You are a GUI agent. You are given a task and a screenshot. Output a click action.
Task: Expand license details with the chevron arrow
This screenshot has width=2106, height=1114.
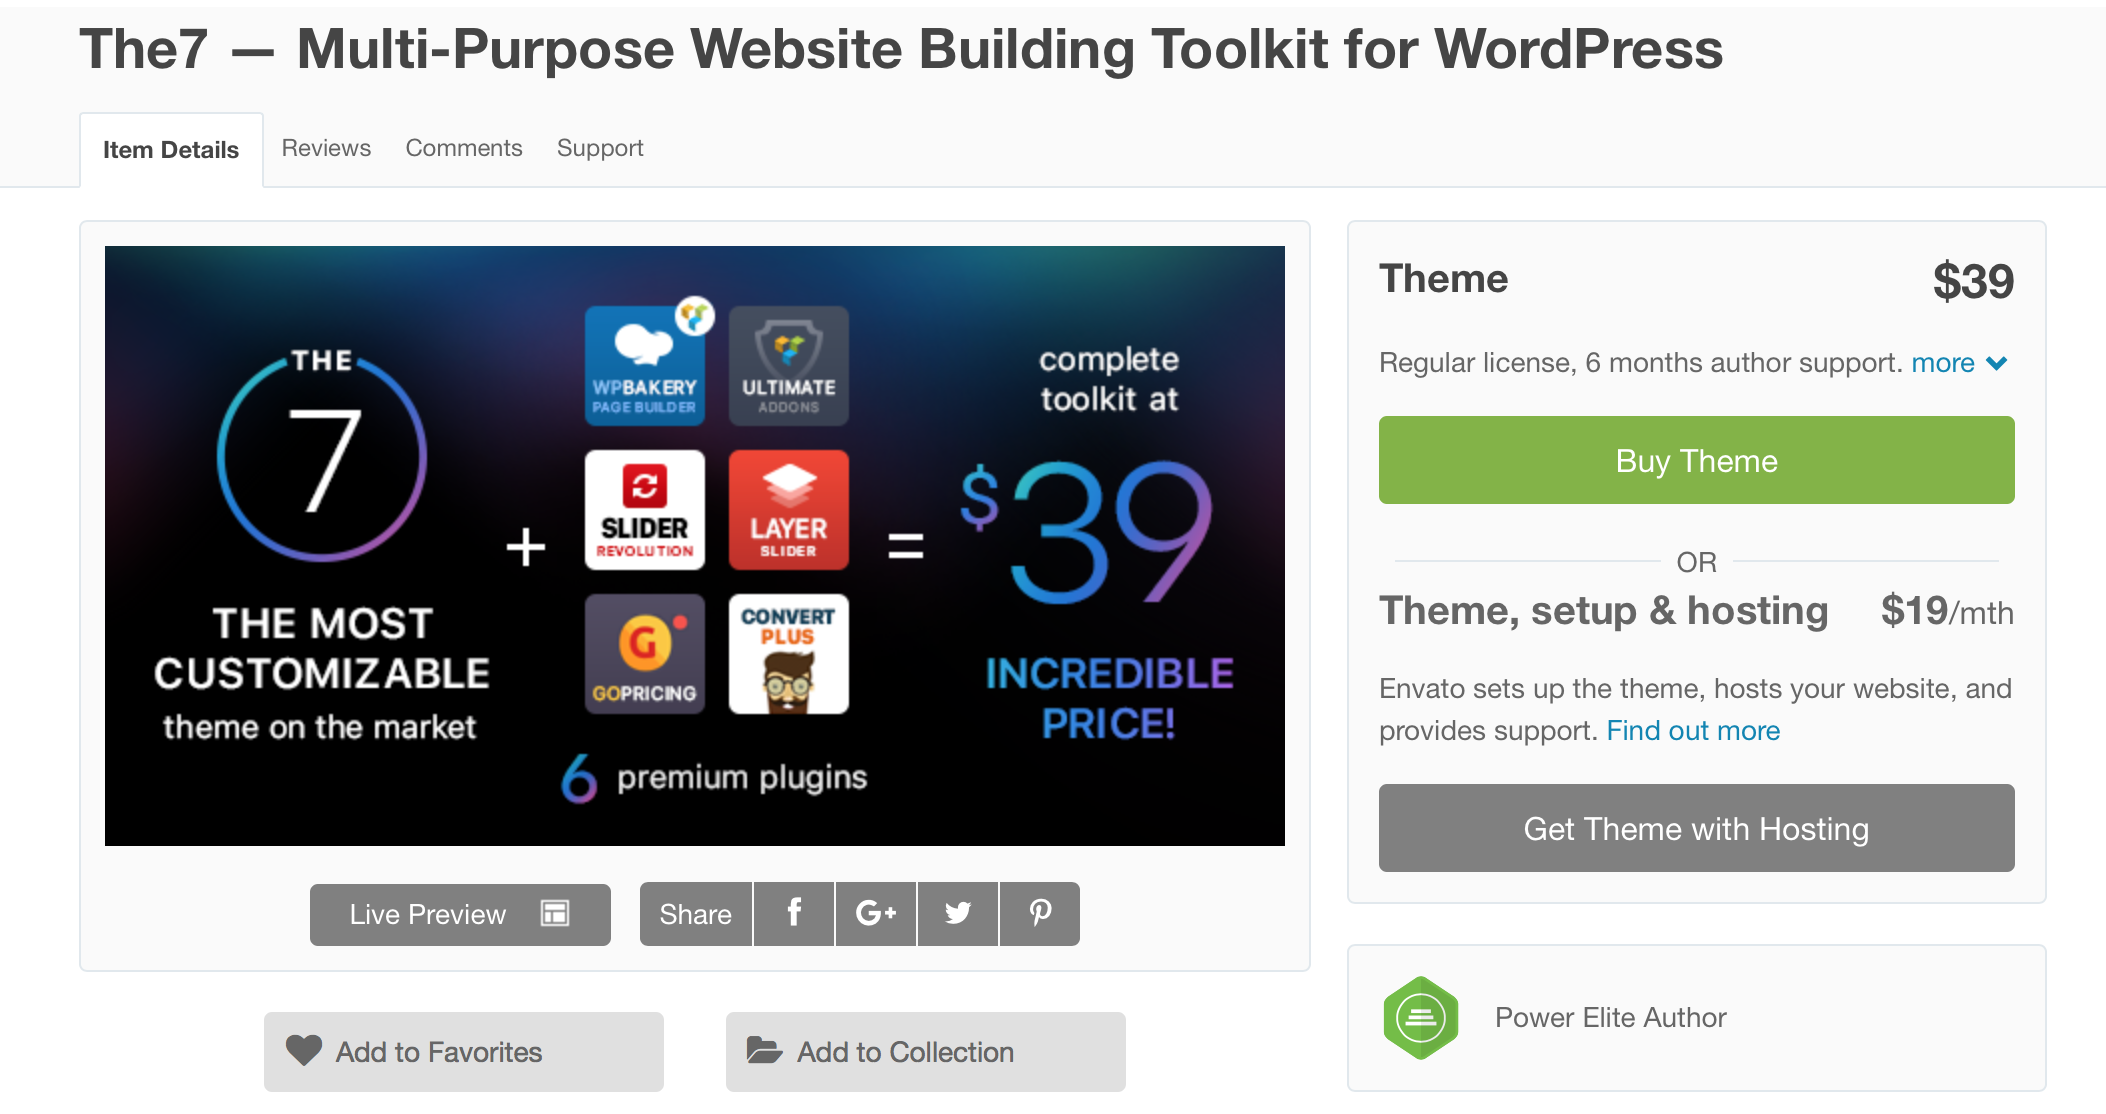(x=1997, y=363)
